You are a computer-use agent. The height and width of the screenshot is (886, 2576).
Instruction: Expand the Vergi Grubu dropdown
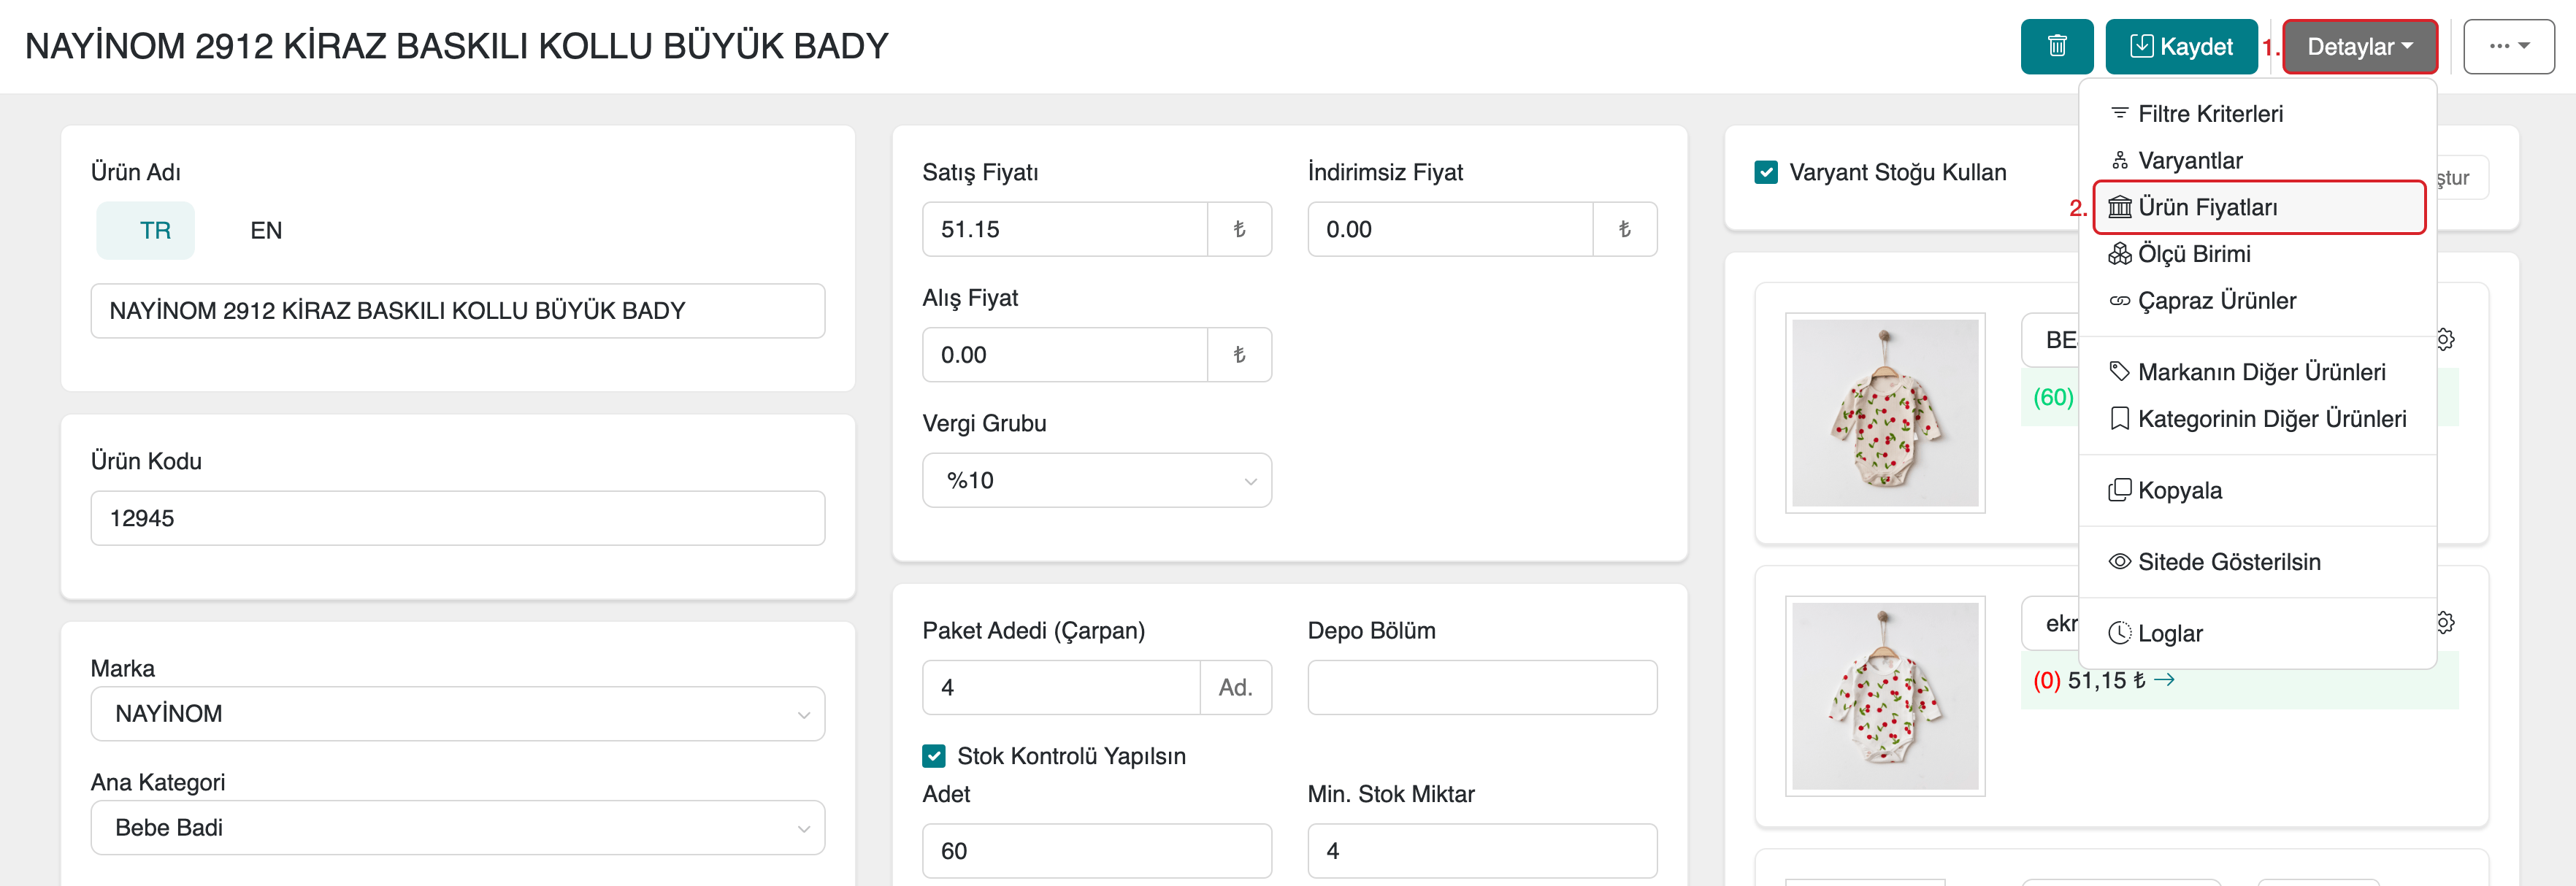[1096, 481]
